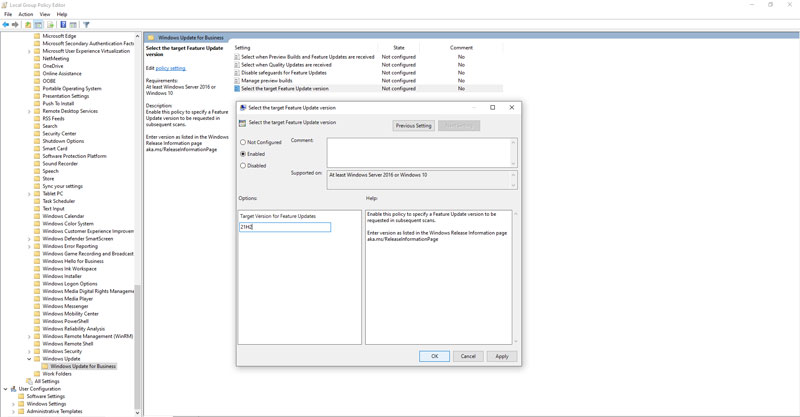Viewport: 800px width, 417px height.
Task: Click the All Settings node icon
Action: (29, 381)
